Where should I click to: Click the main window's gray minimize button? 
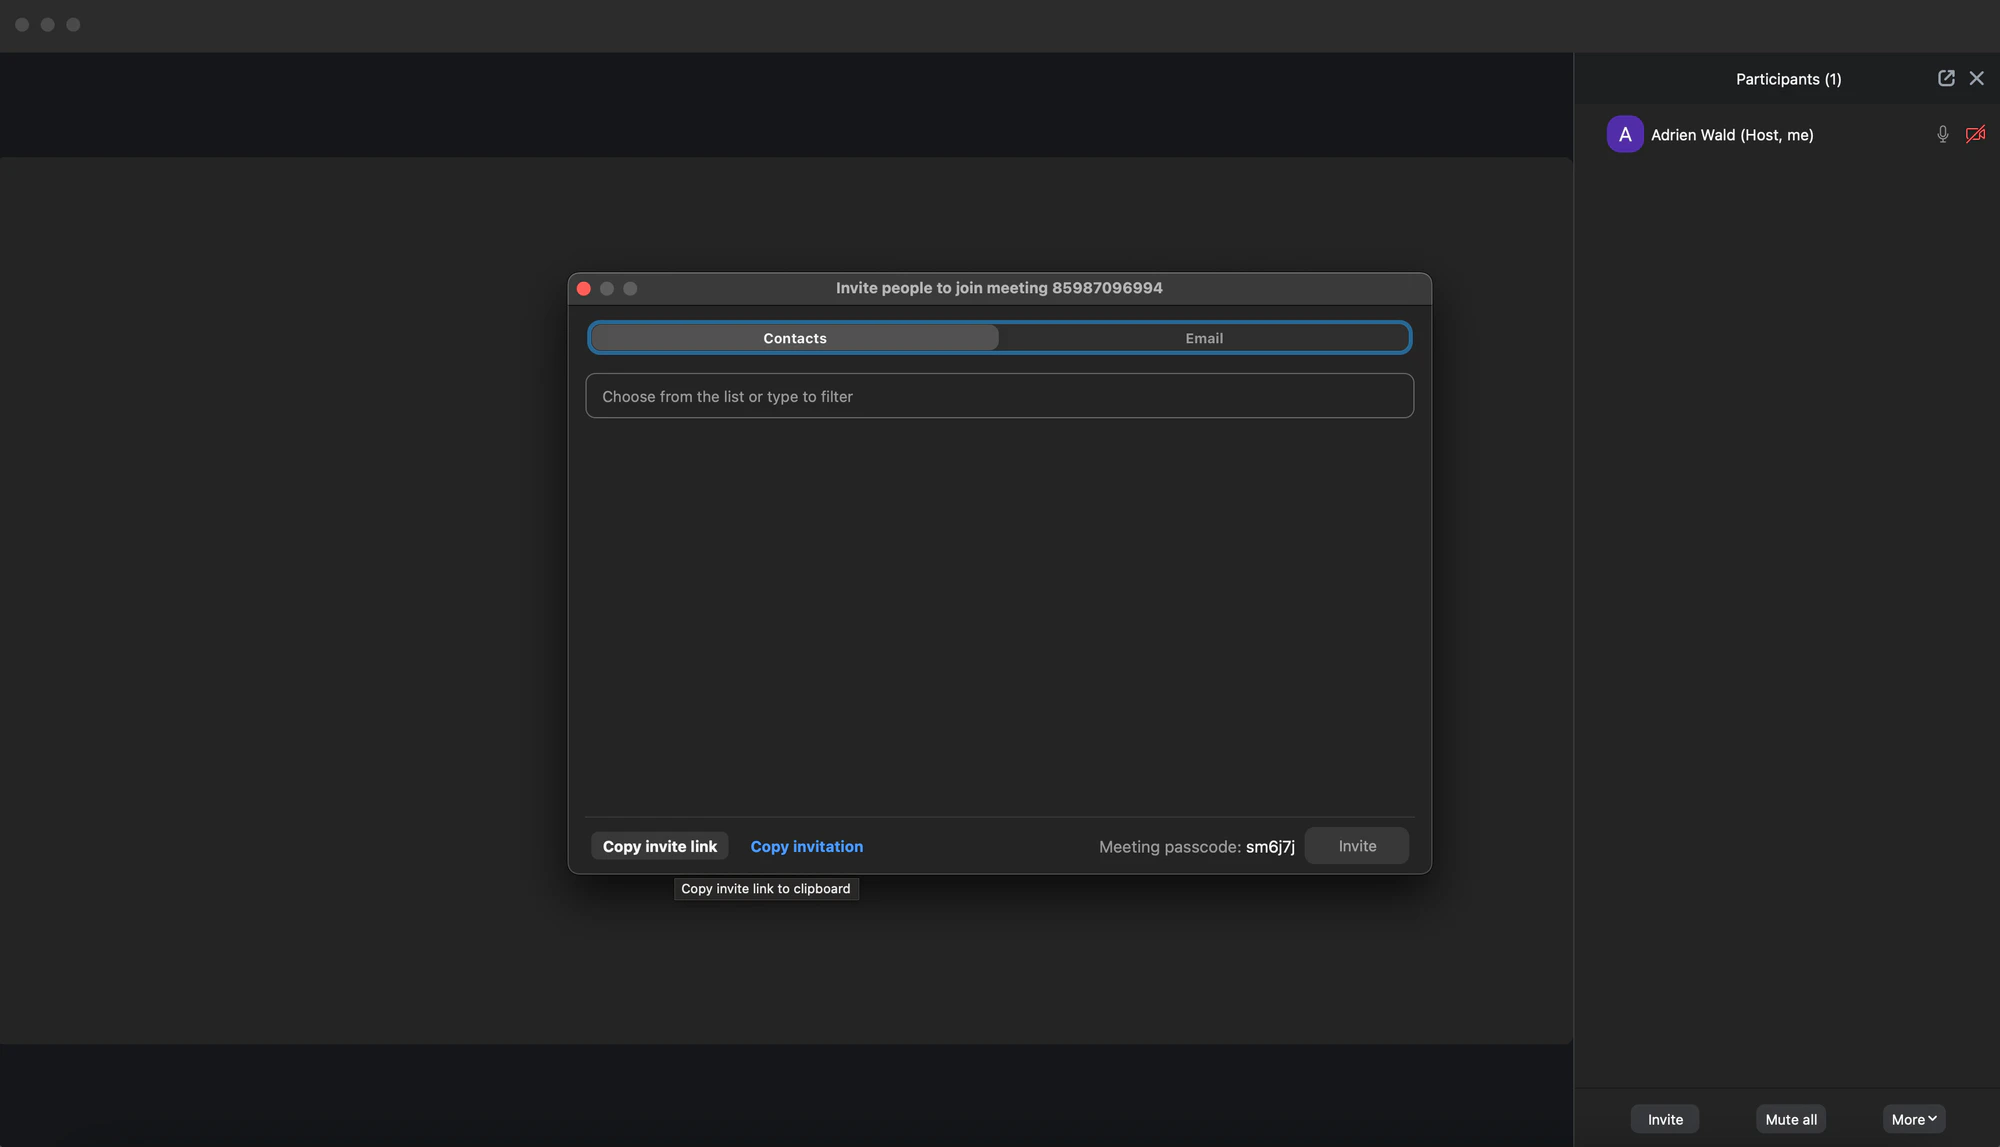pos(48,24)
